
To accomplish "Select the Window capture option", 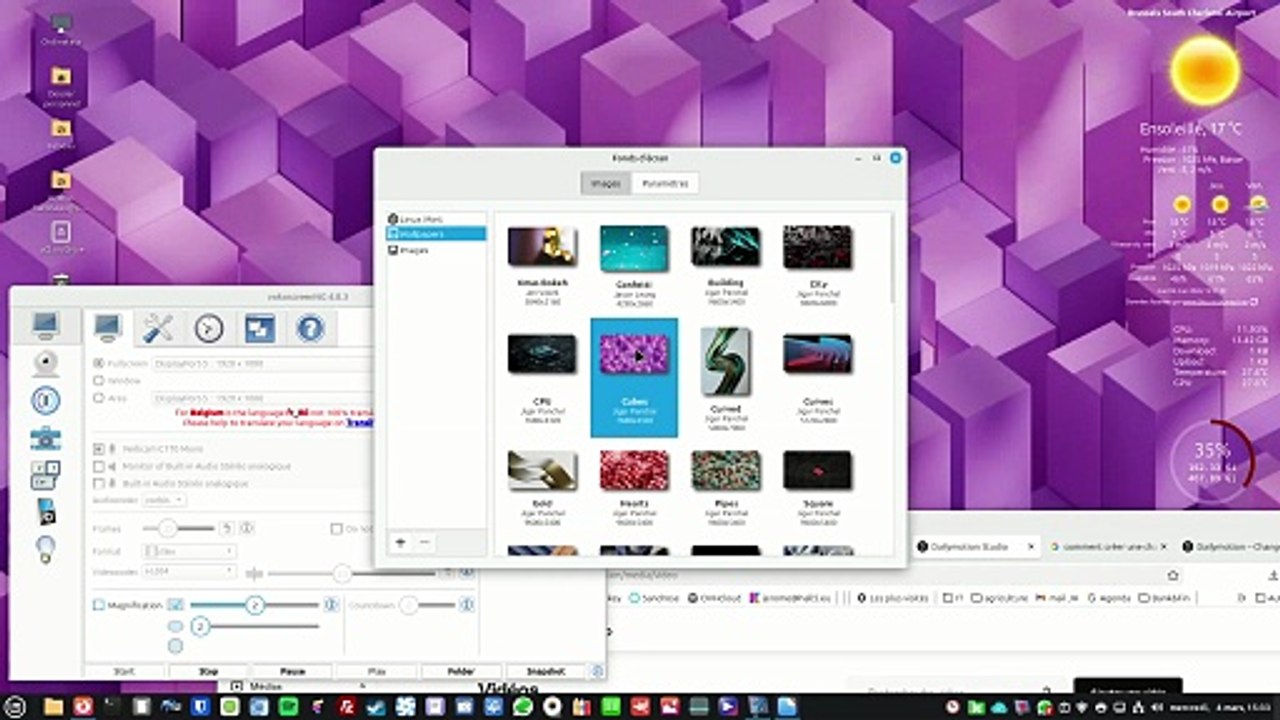I will click(98, 380).
